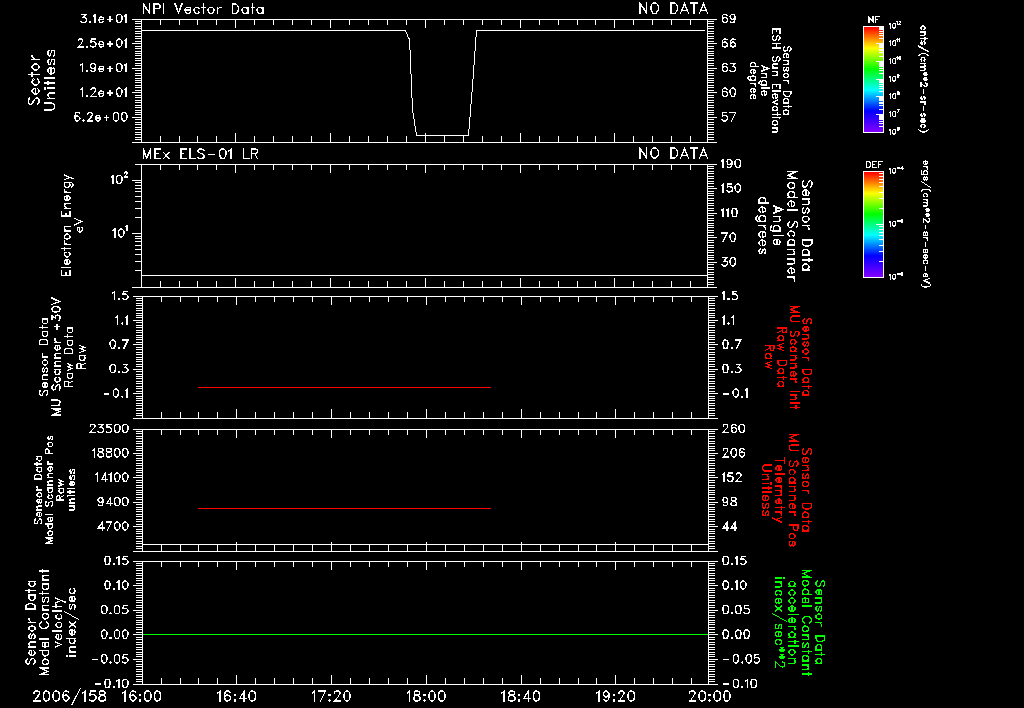Click the MEx ELS-01 LR panel title

pos(200,154)
